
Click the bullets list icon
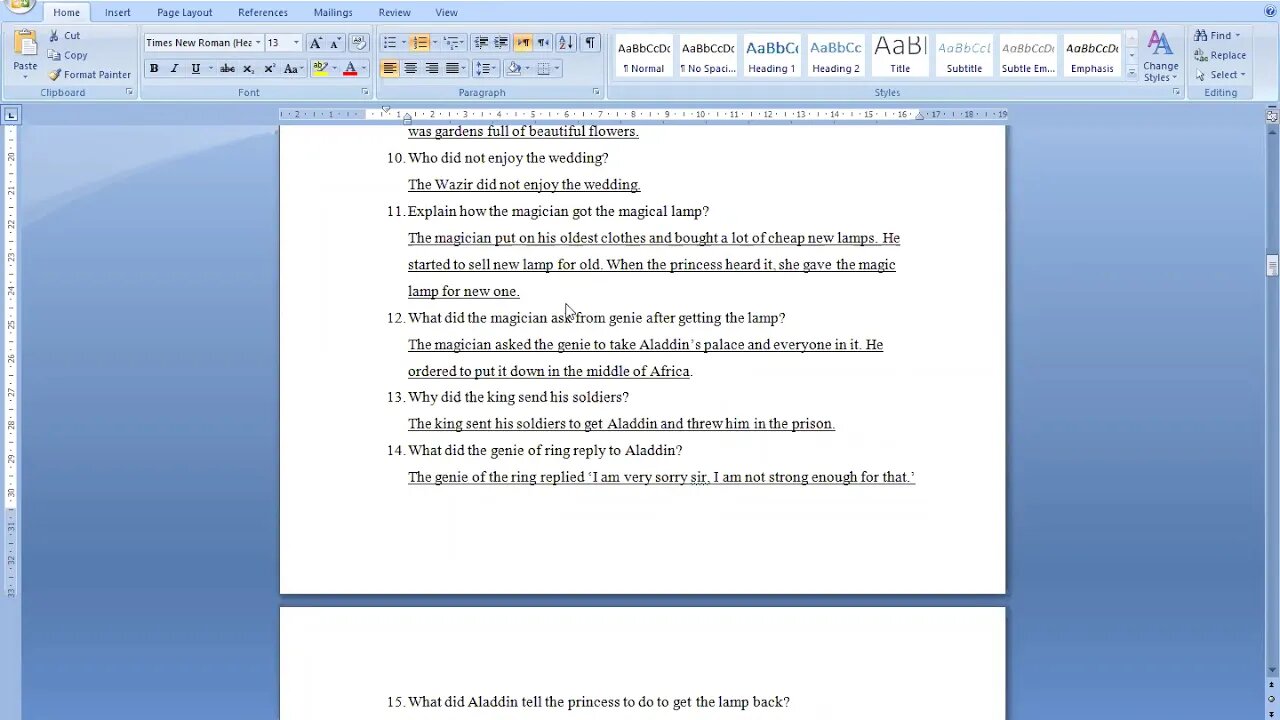(390, 42)
